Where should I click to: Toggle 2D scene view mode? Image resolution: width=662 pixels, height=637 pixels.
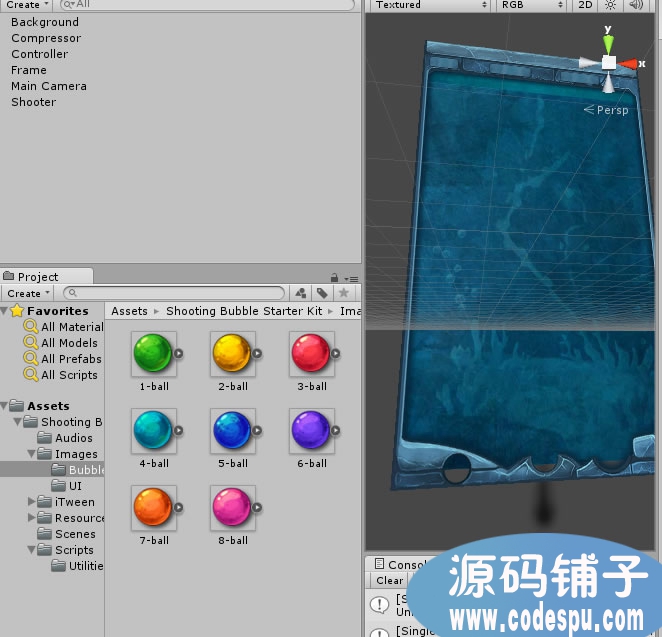[585, 5]
